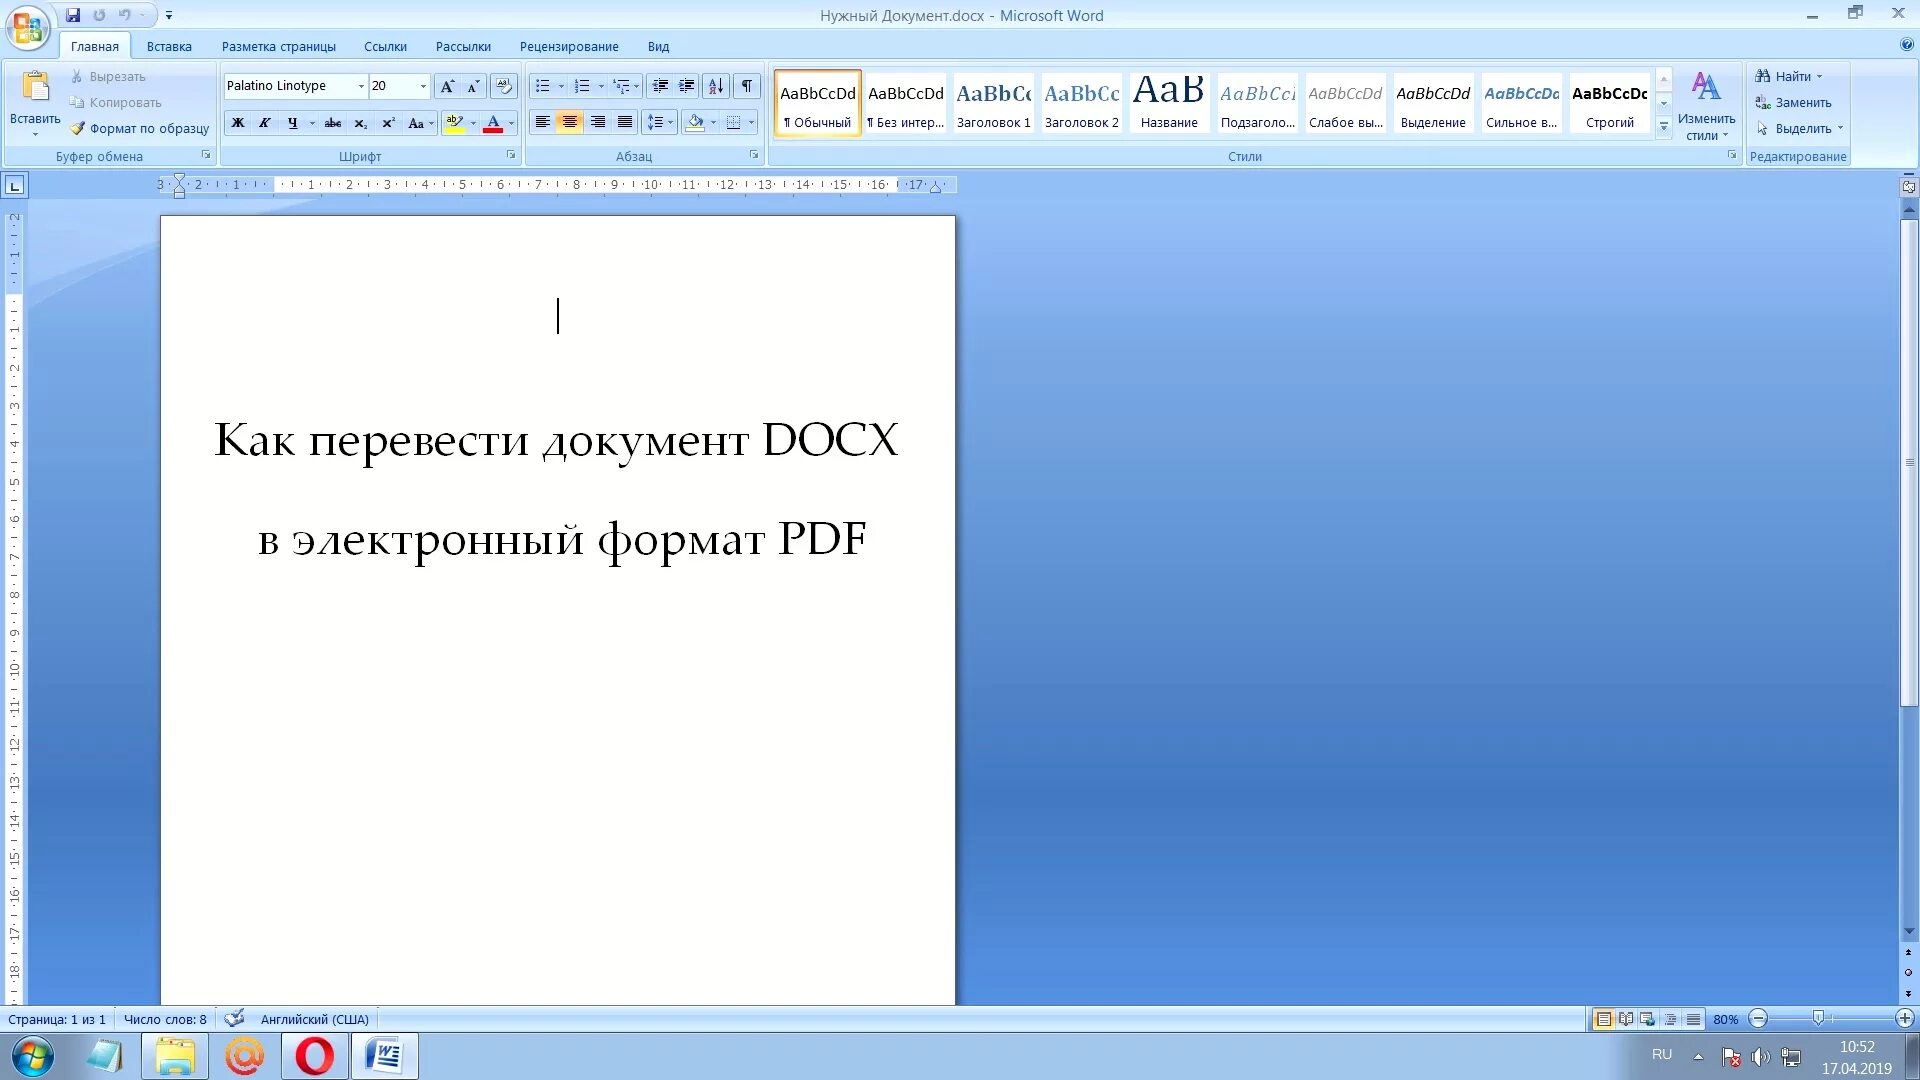
Task: Switch to draft view
Action: 1692,1019
